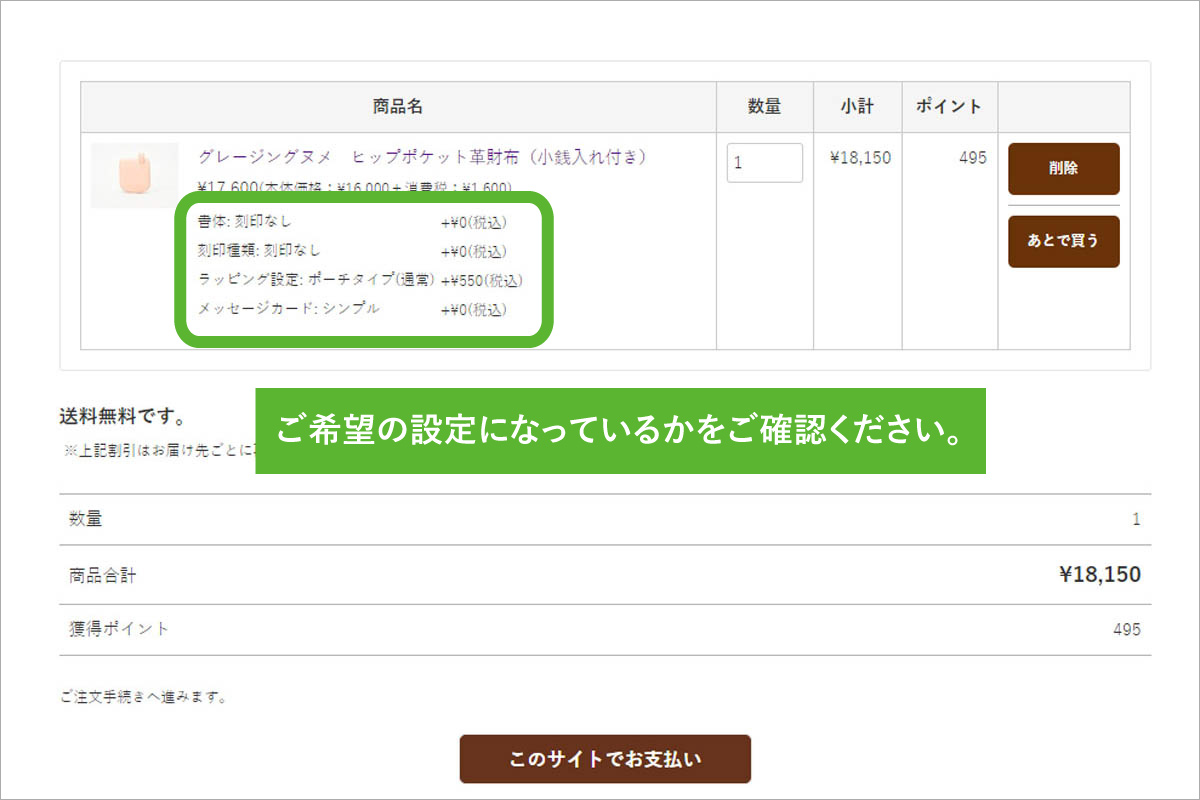The height and width of the screenshot is (800, 1200).
Task: Select the 書体: 刻印なし option line
Action: (x=246, y=222)
